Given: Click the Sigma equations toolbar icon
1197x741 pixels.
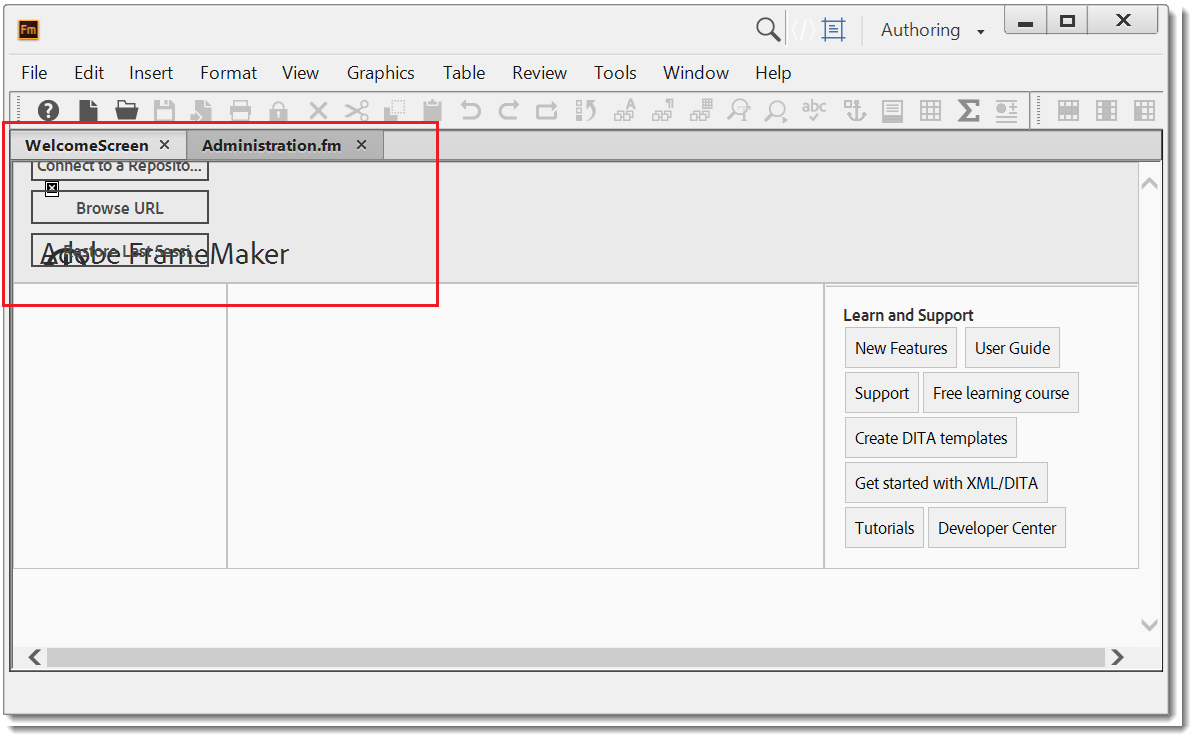Looking at the screenshot, I should point(968,110).
